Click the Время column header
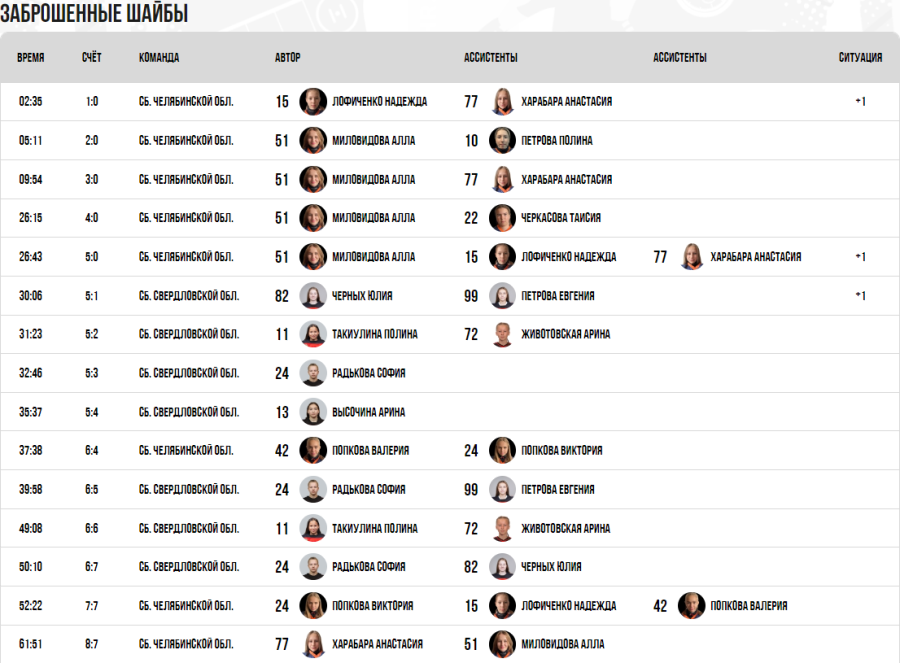The image size is (900, 663). point(31,58)
